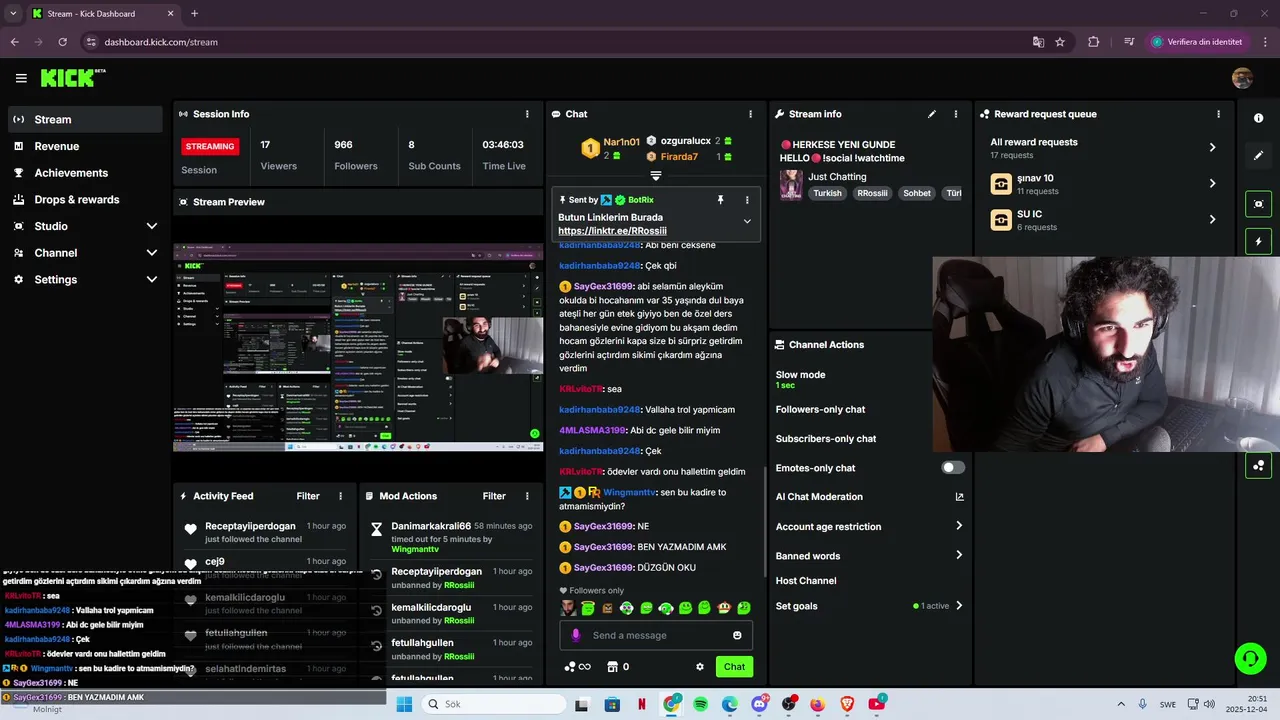Go to Drops & rewards in sidebar
This screenshot has height=720, width=1280.
84,200
